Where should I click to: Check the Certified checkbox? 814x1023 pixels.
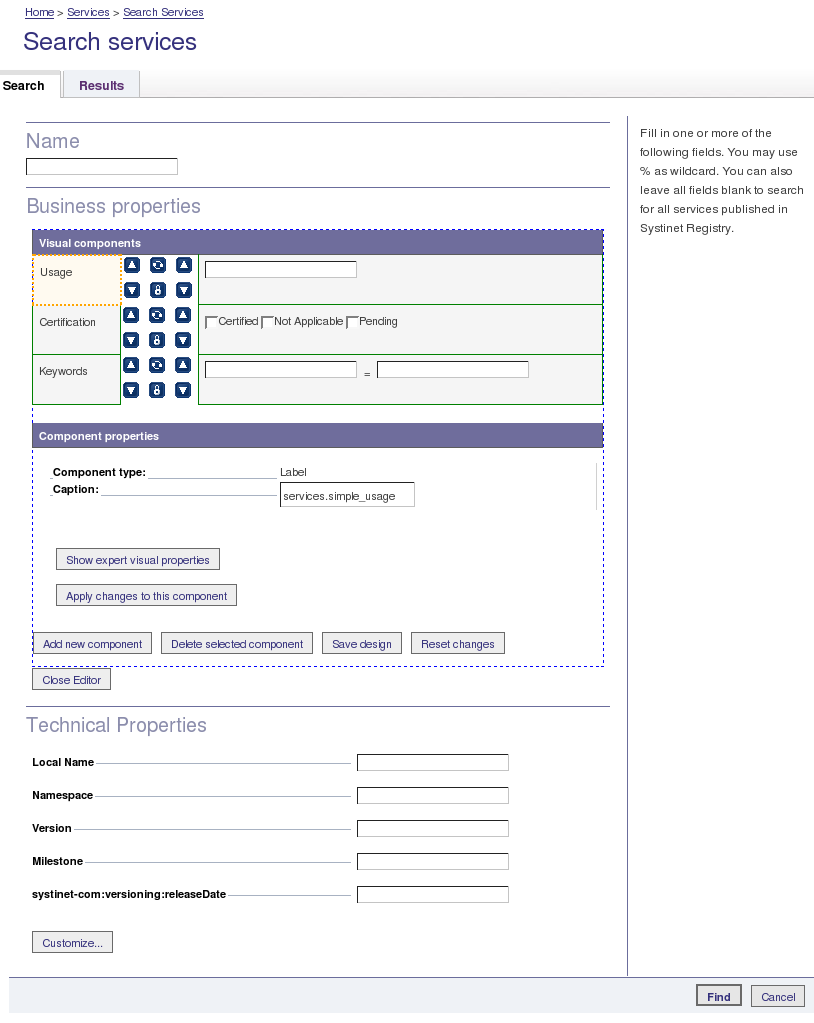211,322
